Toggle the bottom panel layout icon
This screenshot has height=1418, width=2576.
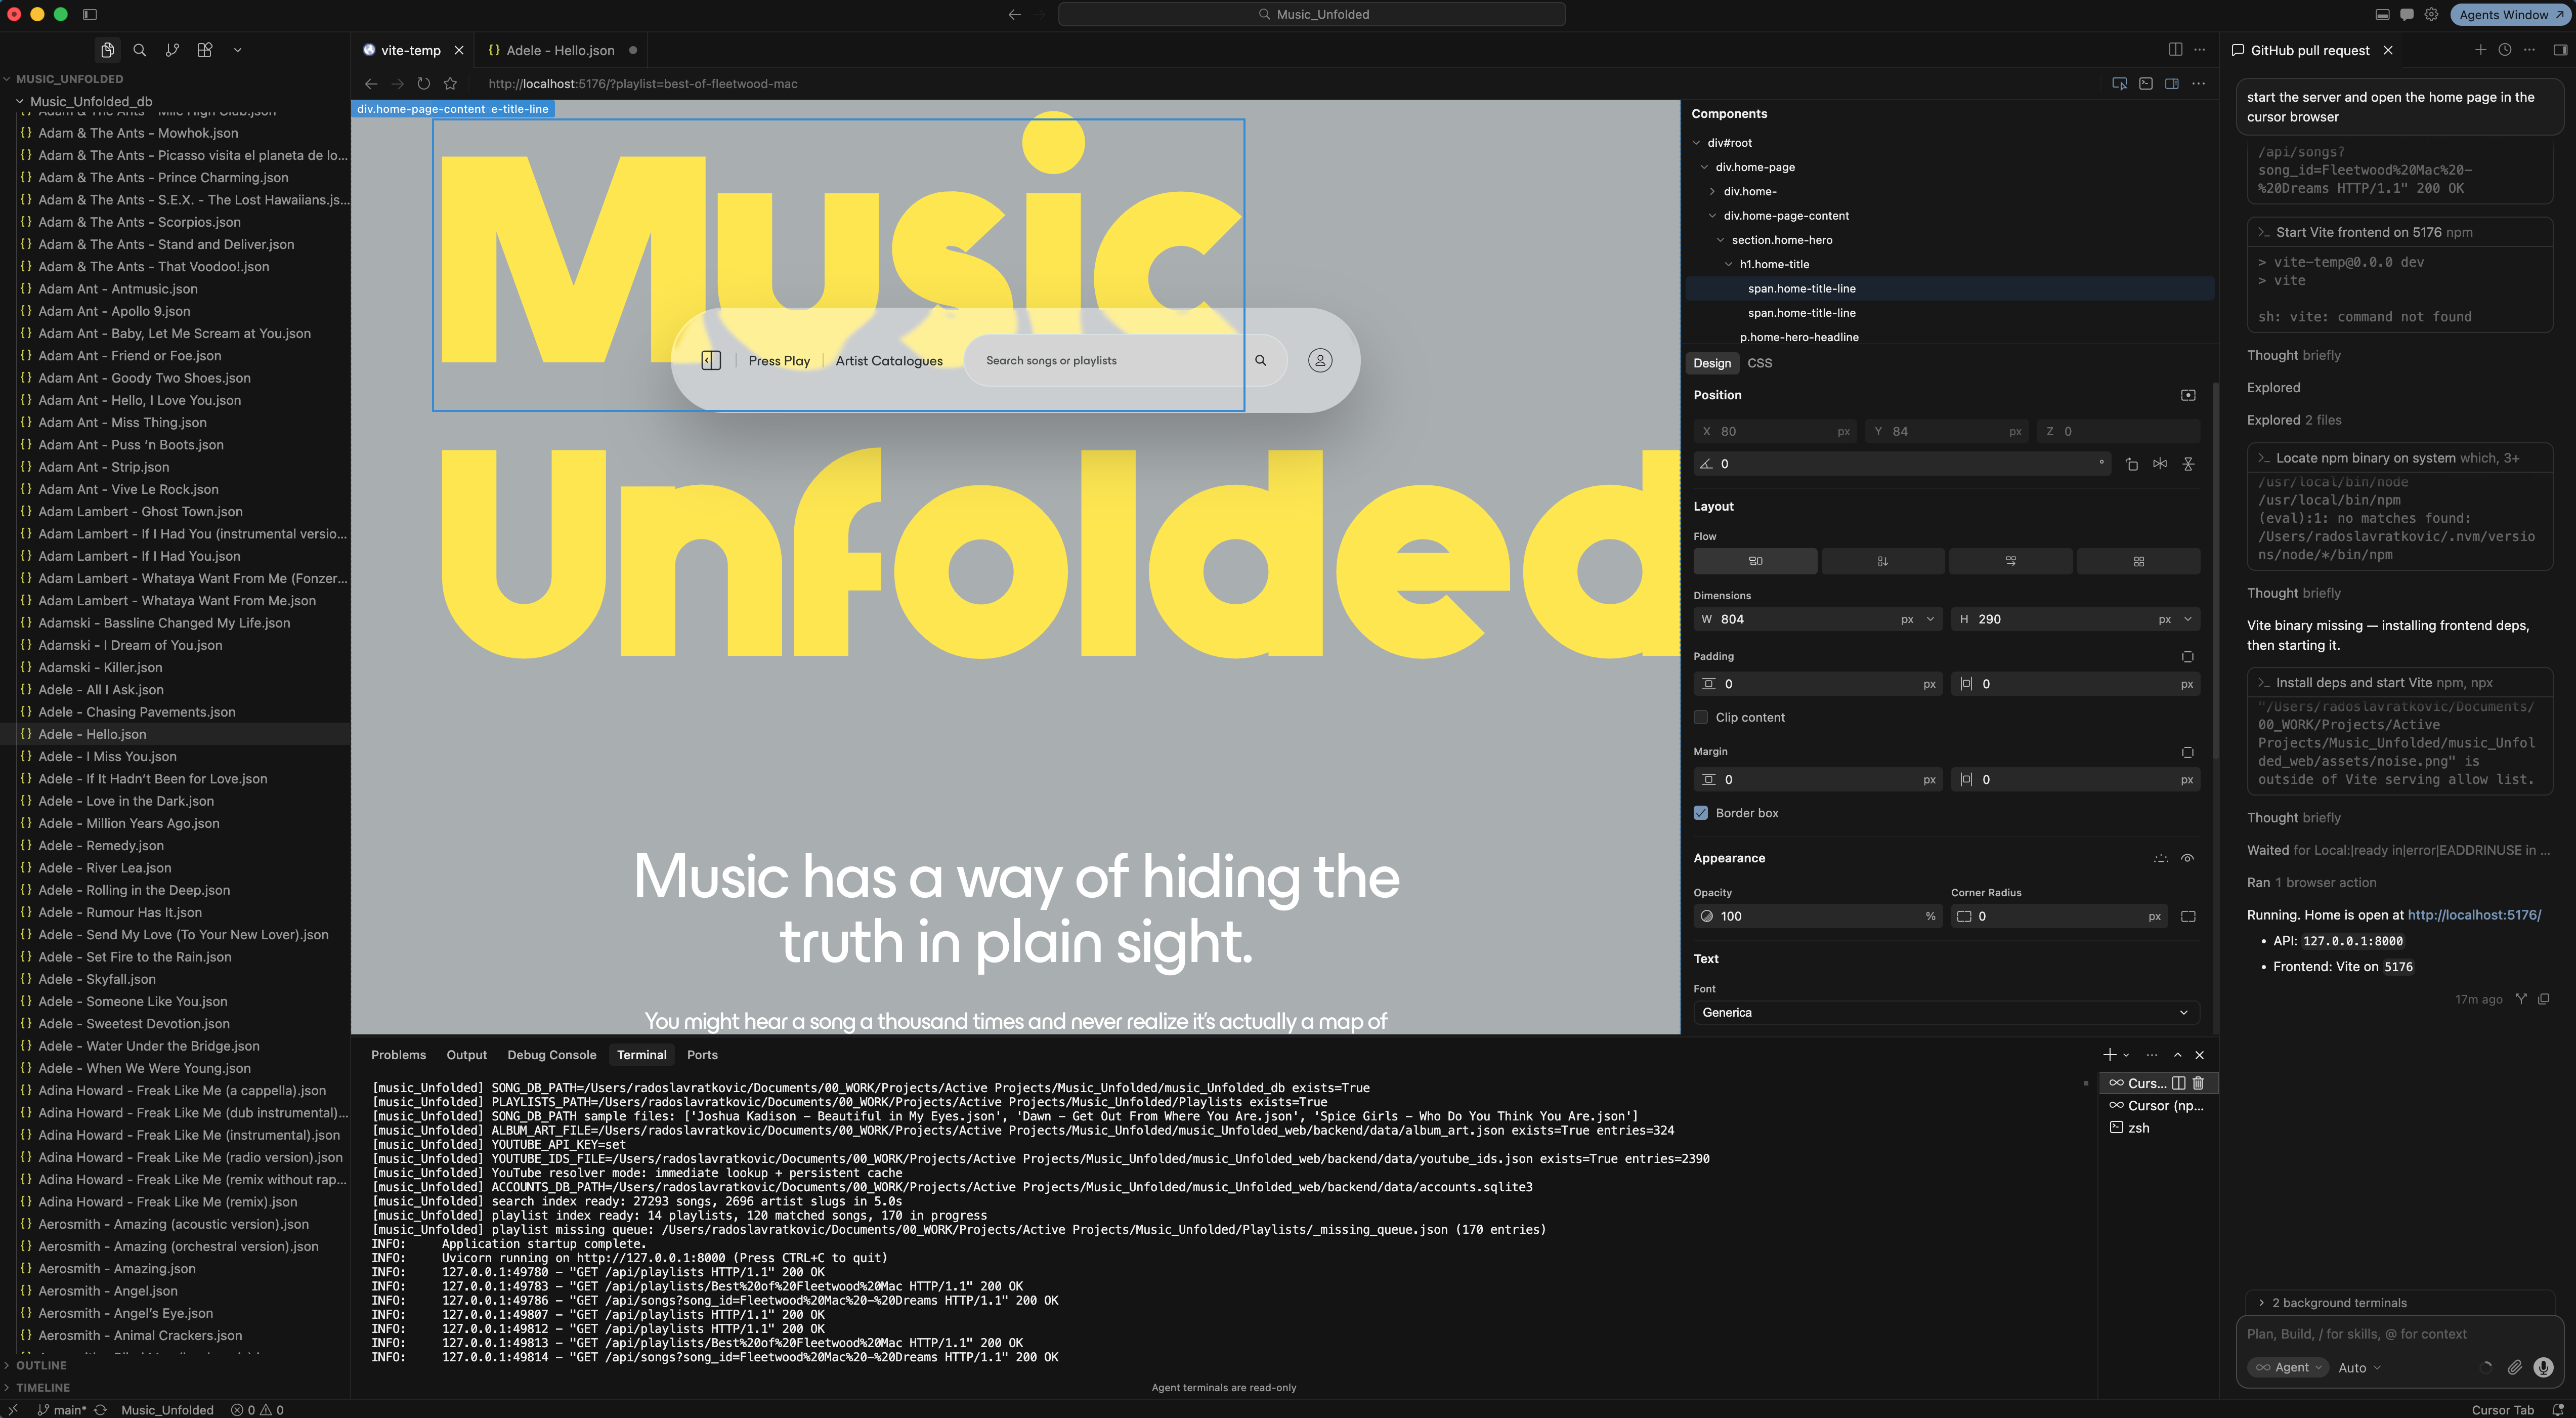tap(2383, 15)
